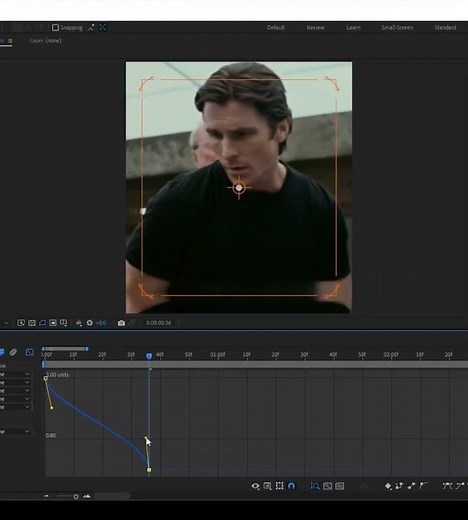Toggle fast previews region-of-interest icon
The width and height of the screenshot is (468, 520).
pyautogui.click(x=21, y=323)
